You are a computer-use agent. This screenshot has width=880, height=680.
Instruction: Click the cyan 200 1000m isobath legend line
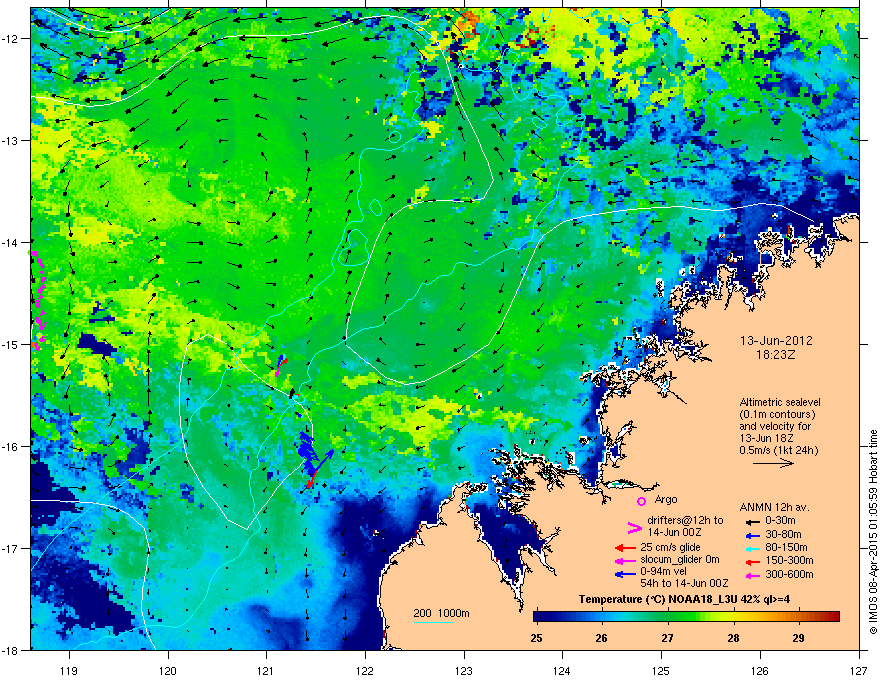pyautogui.click(x=434, y=623)
